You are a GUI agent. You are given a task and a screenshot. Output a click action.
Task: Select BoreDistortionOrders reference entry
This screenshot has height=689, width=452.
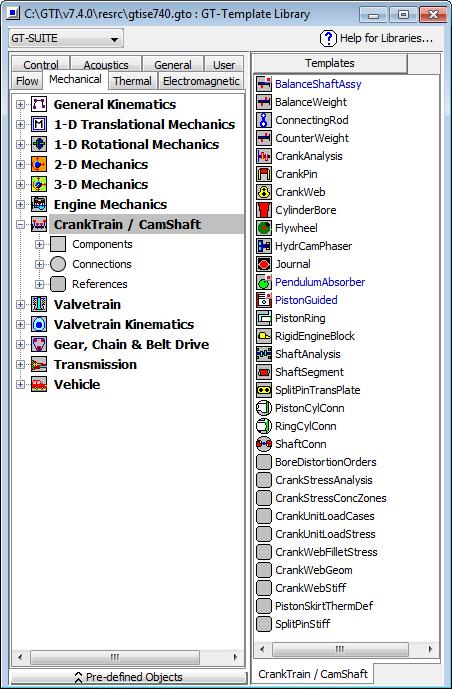pos(325,462)
